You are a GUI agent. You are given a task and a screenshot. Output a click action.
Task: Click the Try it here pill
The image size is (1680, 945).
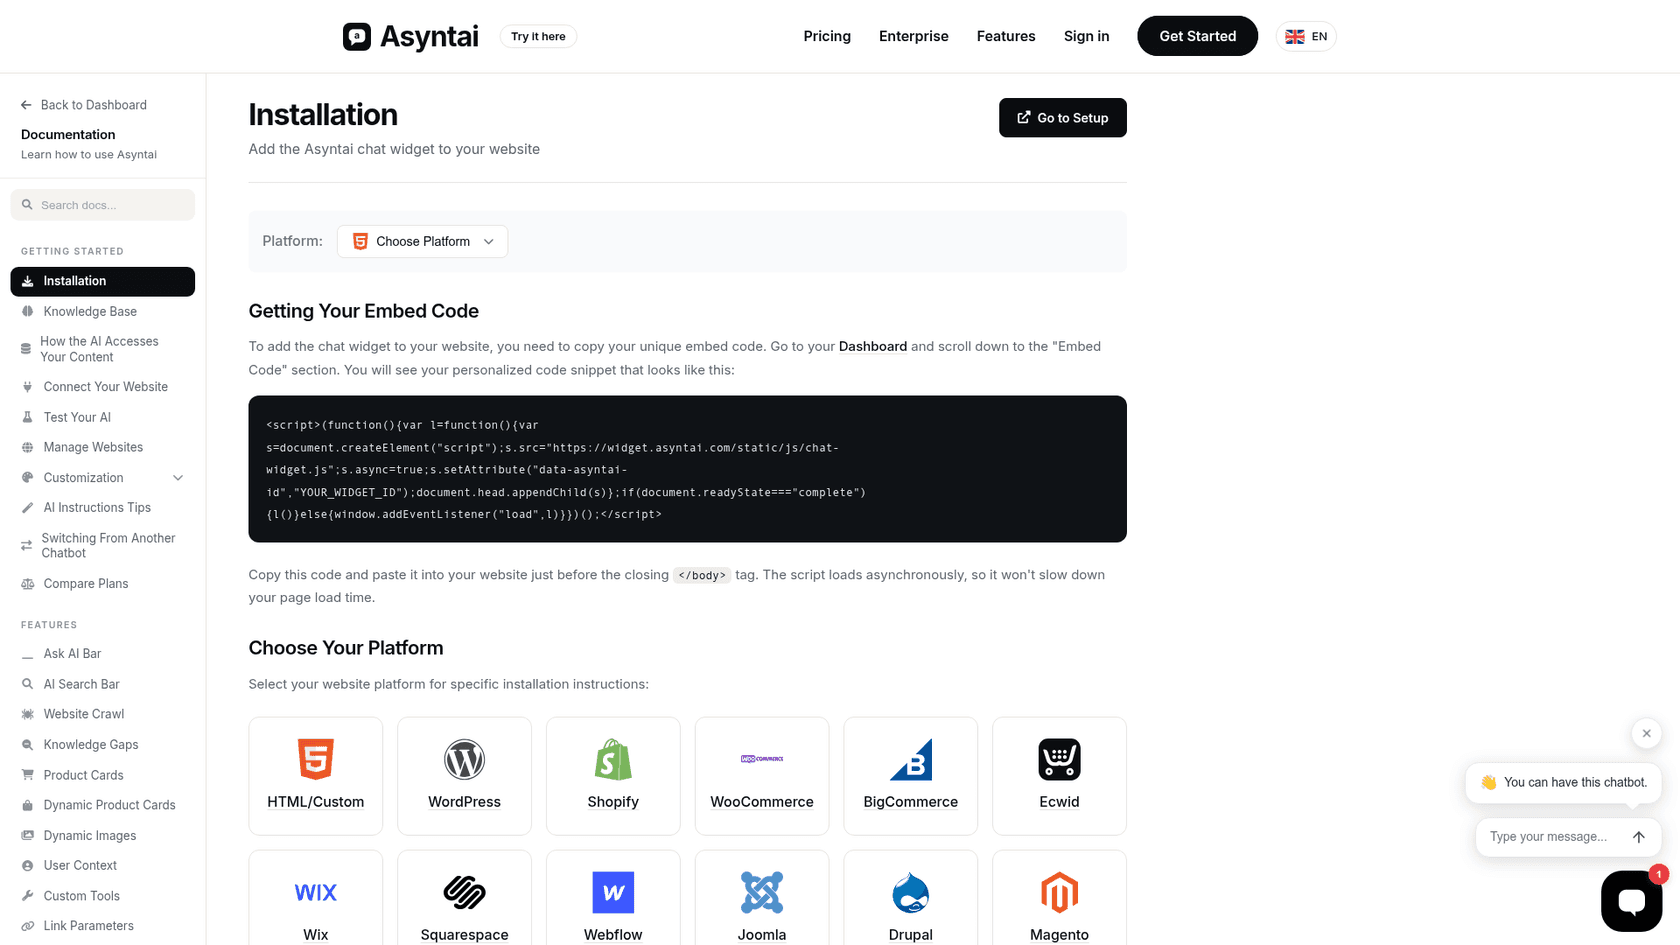(538, 37)
